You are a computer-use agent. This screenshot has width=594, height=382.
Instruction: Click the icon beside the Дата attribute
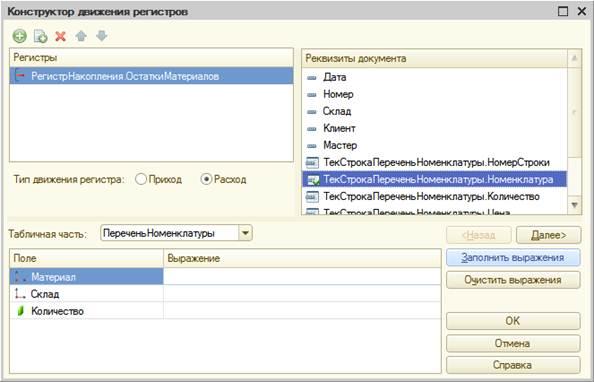312,78
